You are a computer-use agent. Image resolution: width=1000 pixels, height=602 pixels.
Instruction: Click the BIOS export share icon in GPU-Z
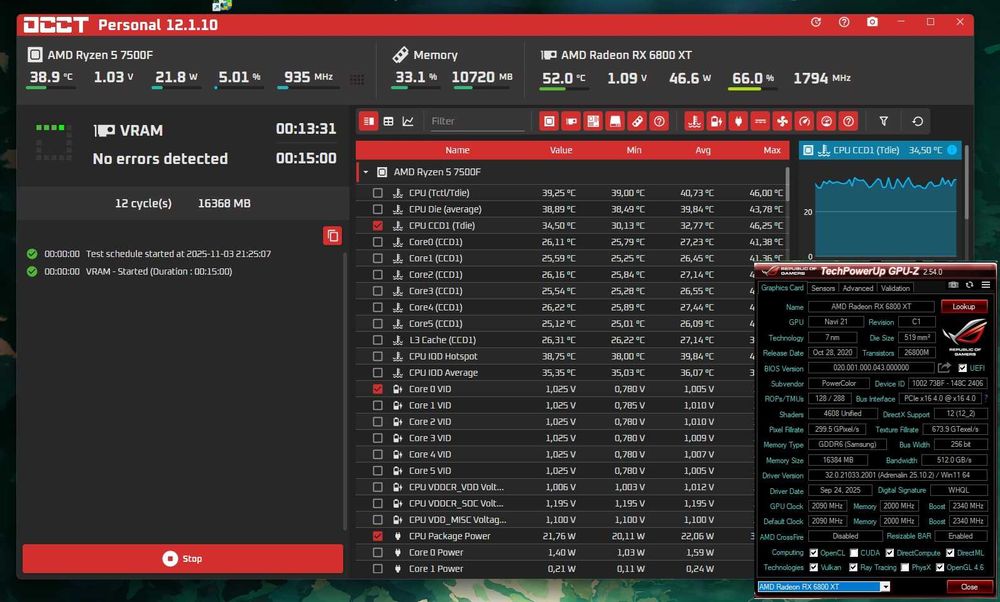(x=944, y=367)
